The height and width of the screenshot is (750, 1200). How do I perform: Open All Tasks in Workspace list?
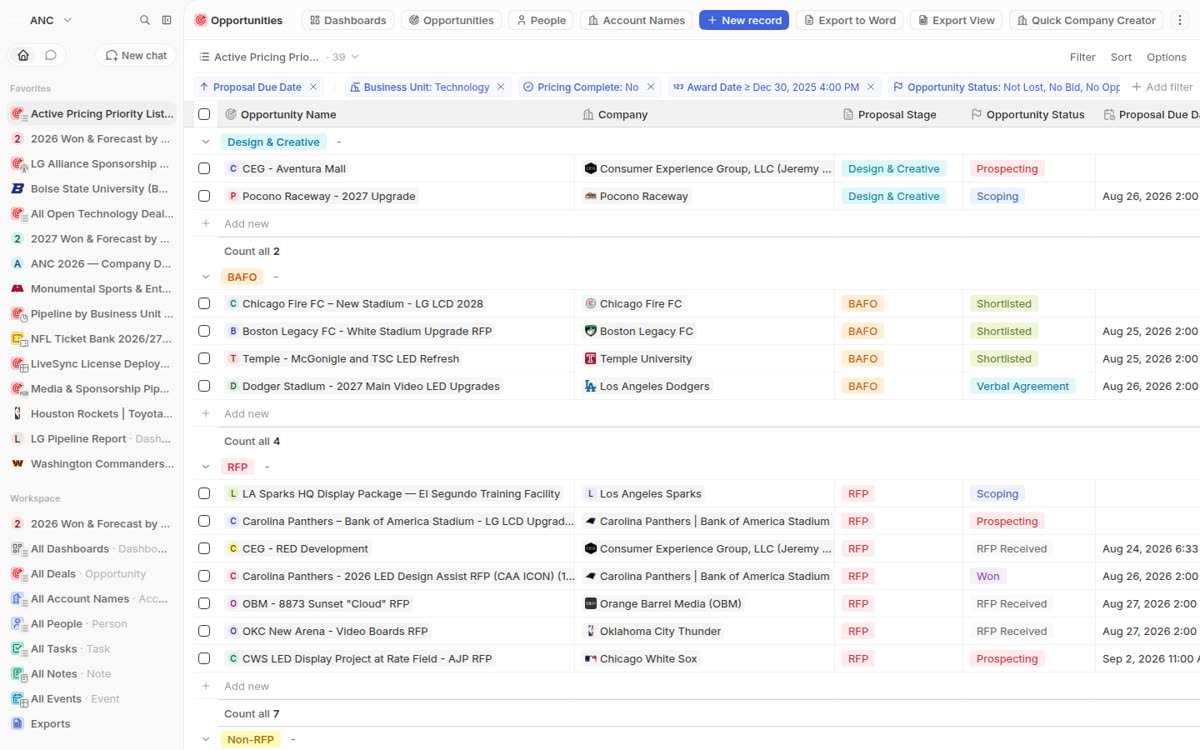pyautogui.click(x=91, y=649)
